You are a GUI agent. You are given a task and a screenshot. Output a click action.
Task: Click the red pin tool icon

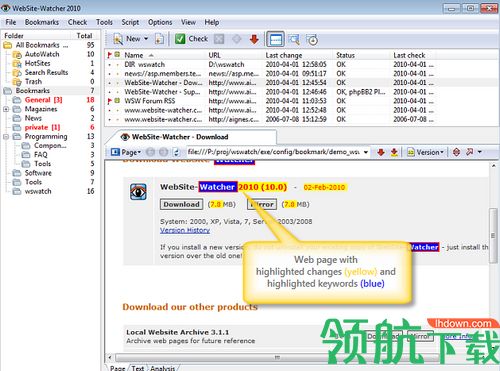(x=470, y=152)
